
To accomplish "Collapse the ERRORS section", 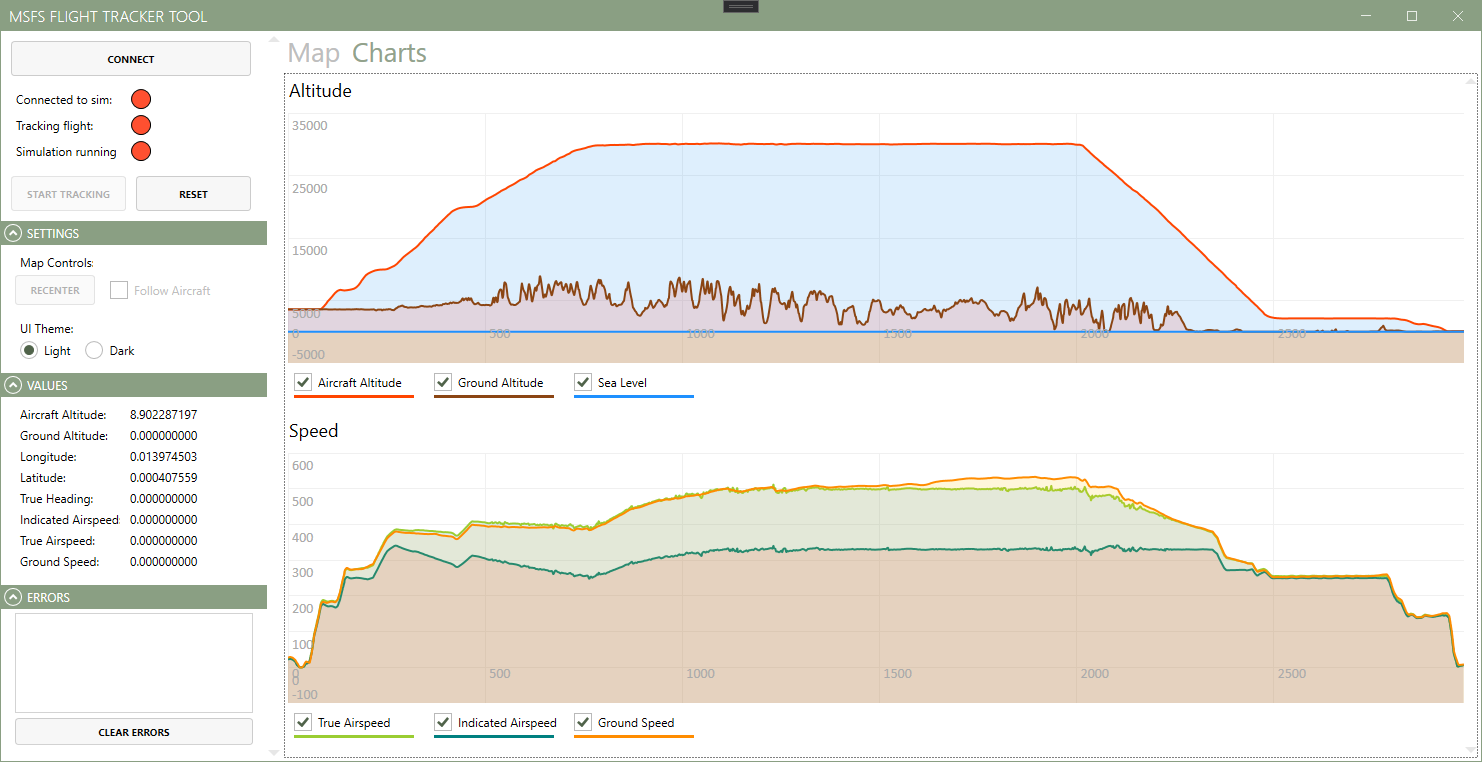I will tap(14, 597).
